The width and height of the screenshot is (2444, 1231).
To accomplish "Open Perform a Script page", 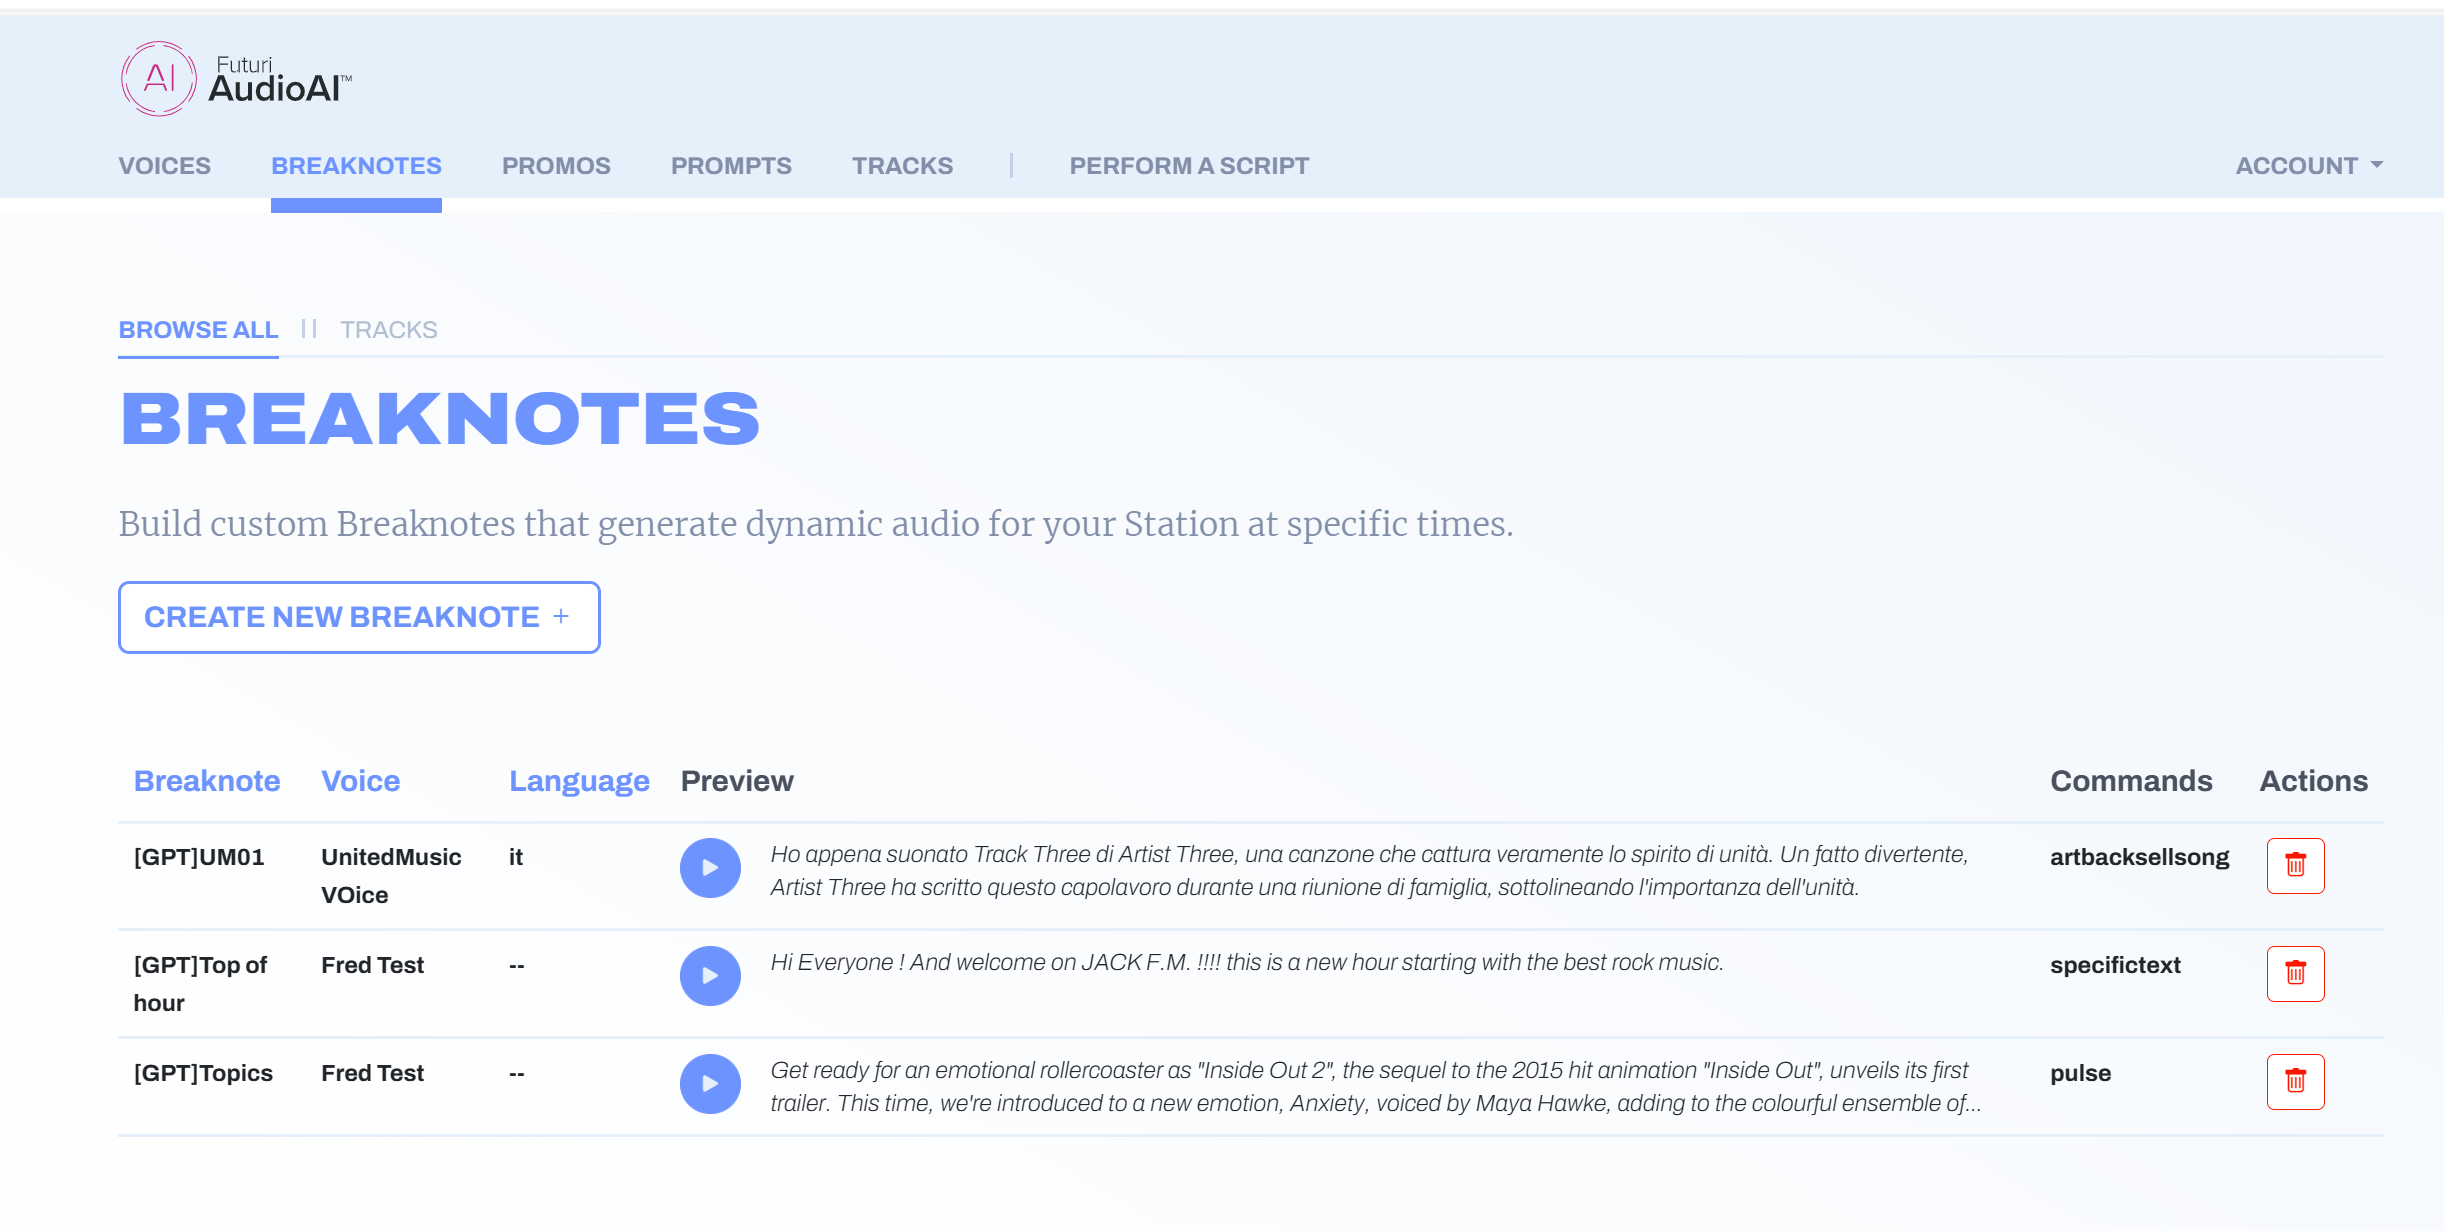I will (1189, 166).
